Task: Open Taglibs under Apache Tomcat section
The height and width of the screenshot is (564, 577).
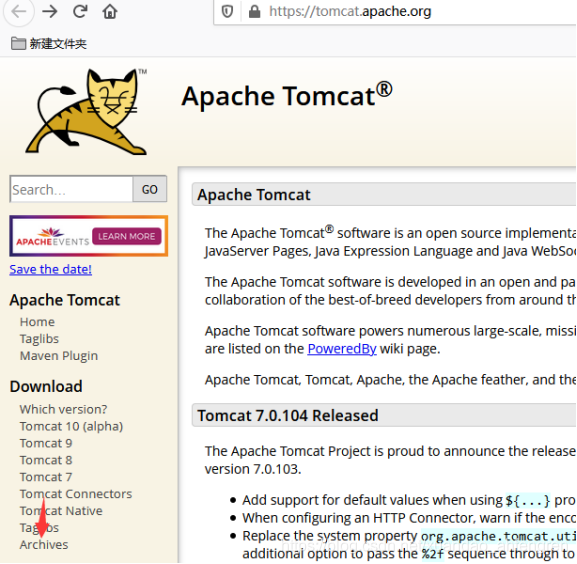Action: pyautogui.click(x=39, y=339)
